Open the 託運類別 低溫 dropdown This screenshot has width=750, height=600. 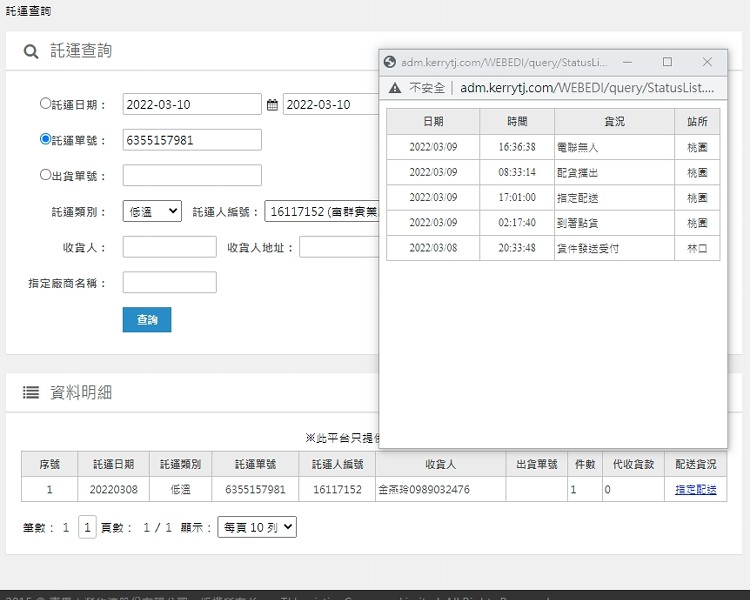[x=152, y=211]
